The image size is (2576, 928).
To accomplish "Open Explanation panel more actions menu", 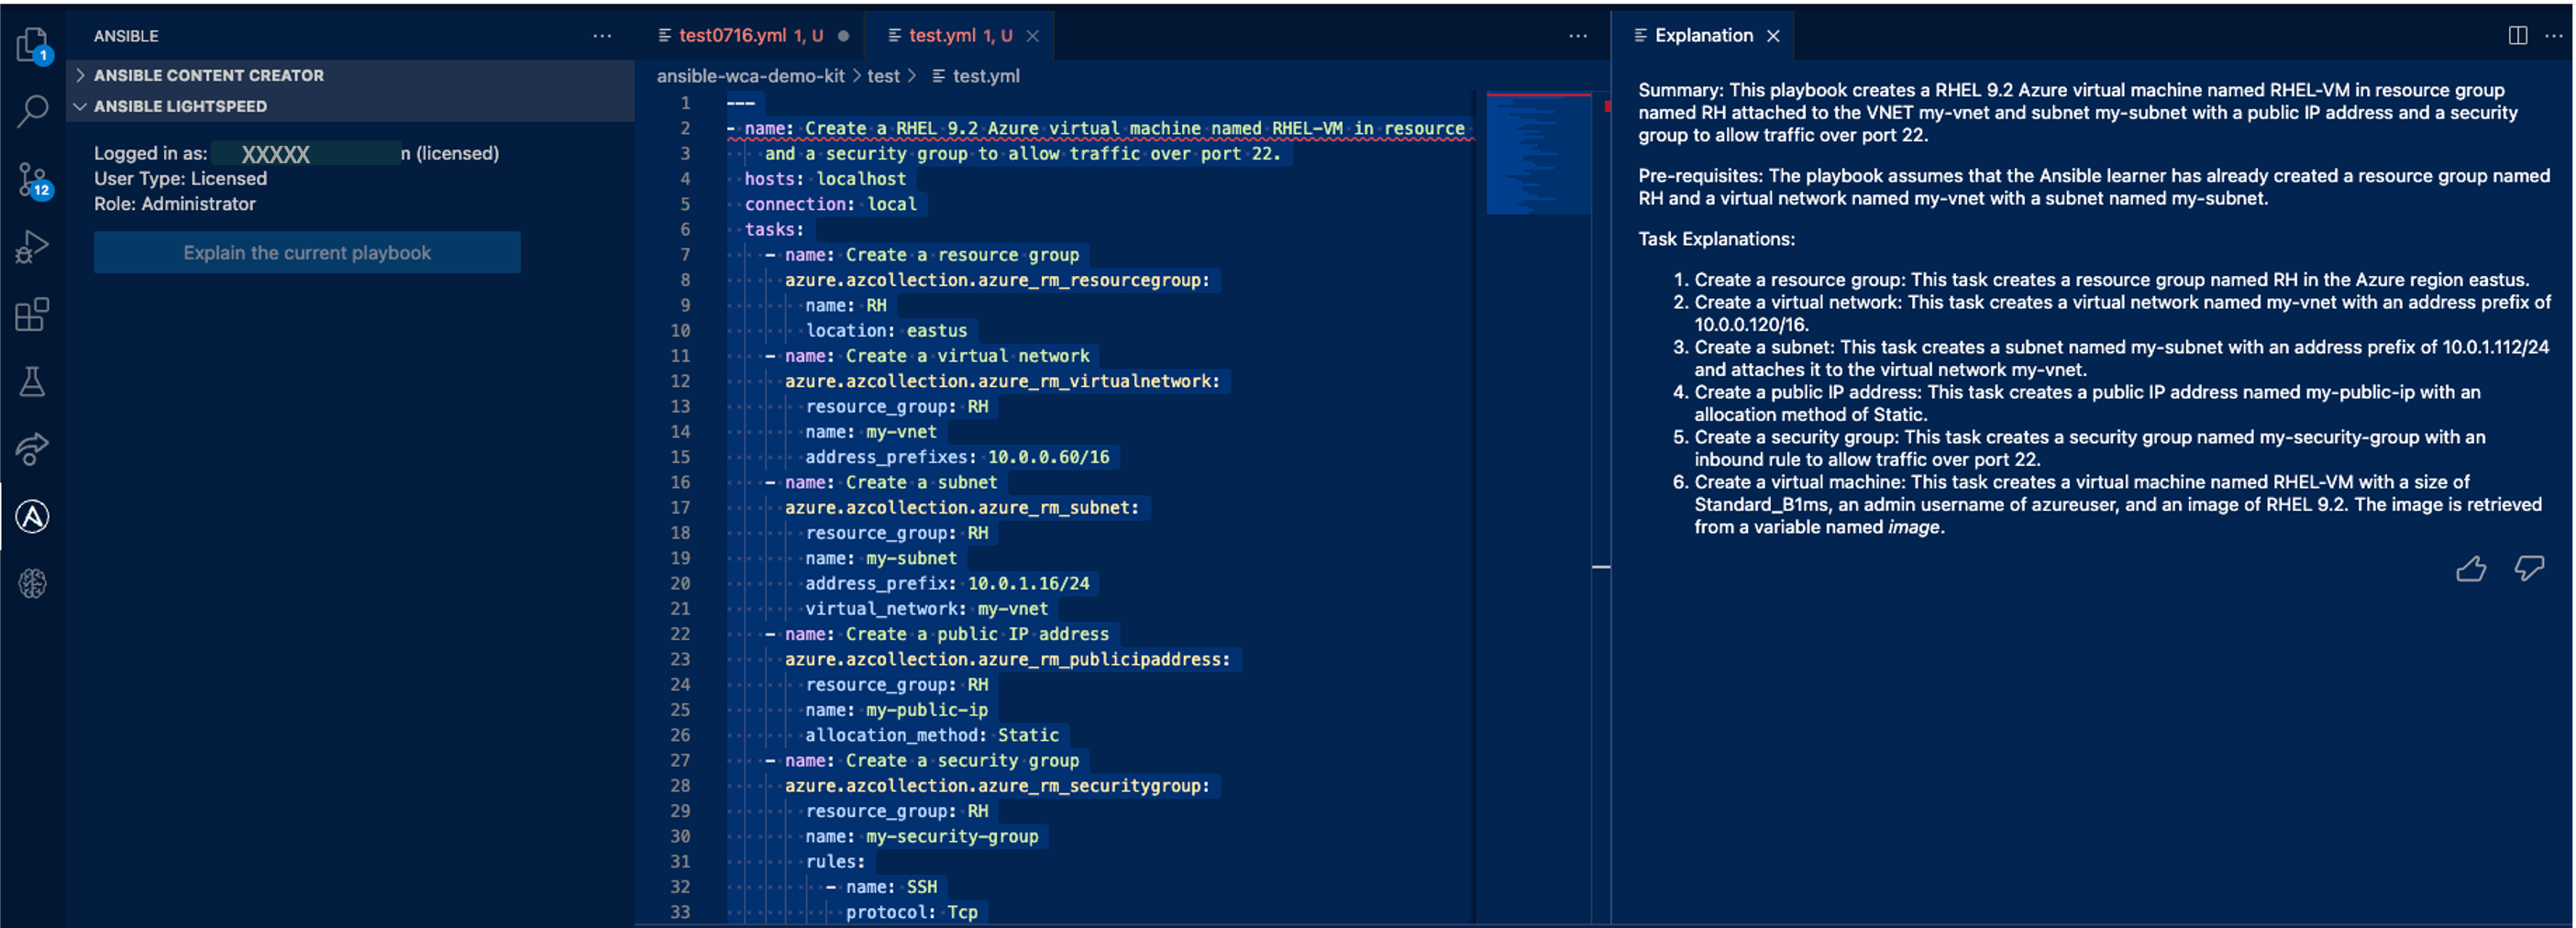I will (x=2553, y=36).
